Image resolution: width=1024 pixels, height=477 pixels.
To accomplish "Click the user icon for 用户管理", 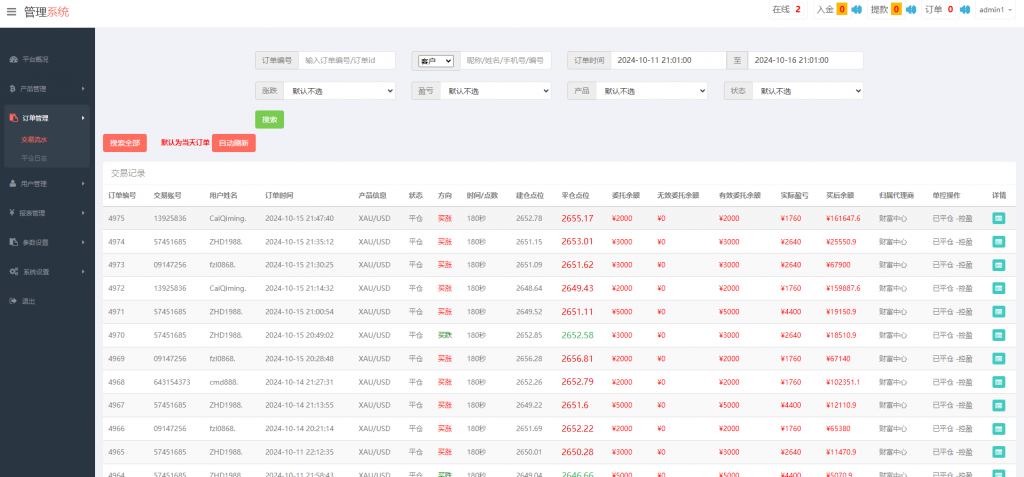I will tap(14, 184).
